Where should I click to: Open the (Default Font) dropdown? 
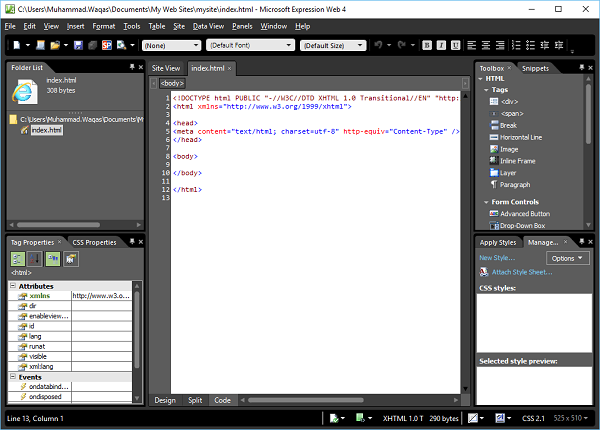pos(249,45)
